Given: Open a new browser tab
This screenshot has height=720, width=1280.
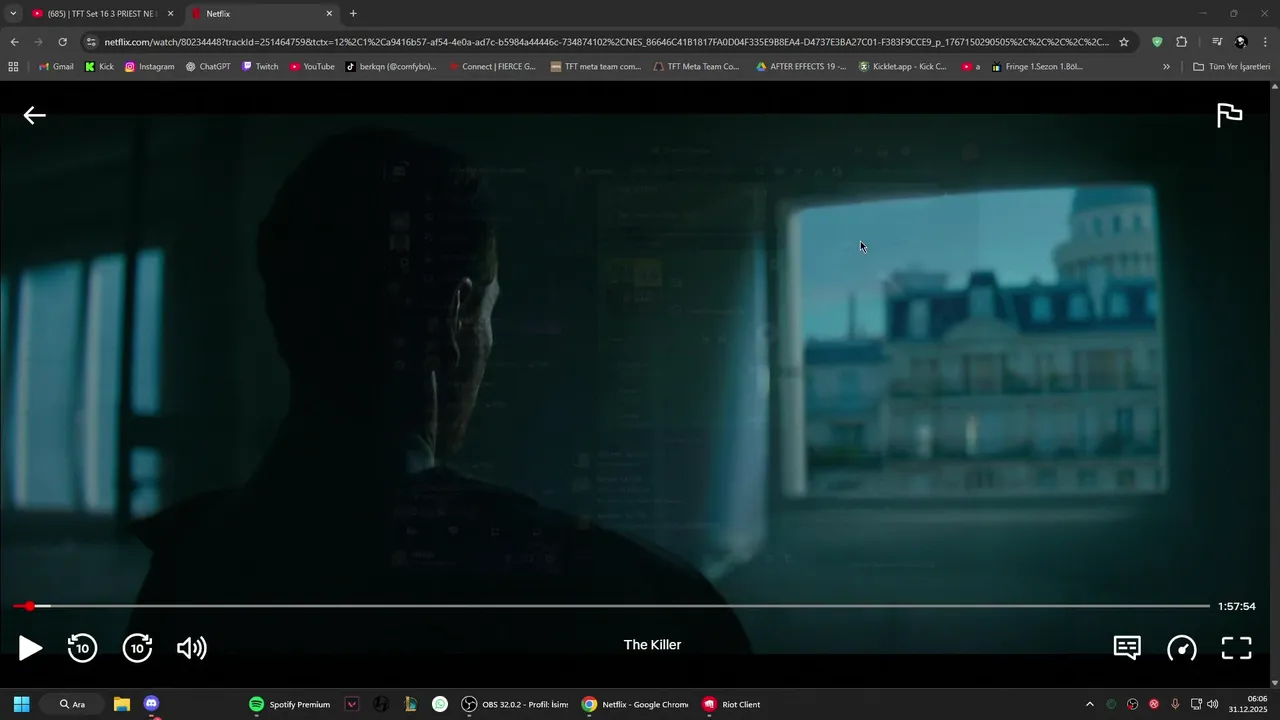Looking at the screenshot, I should [x=353, y=14].
